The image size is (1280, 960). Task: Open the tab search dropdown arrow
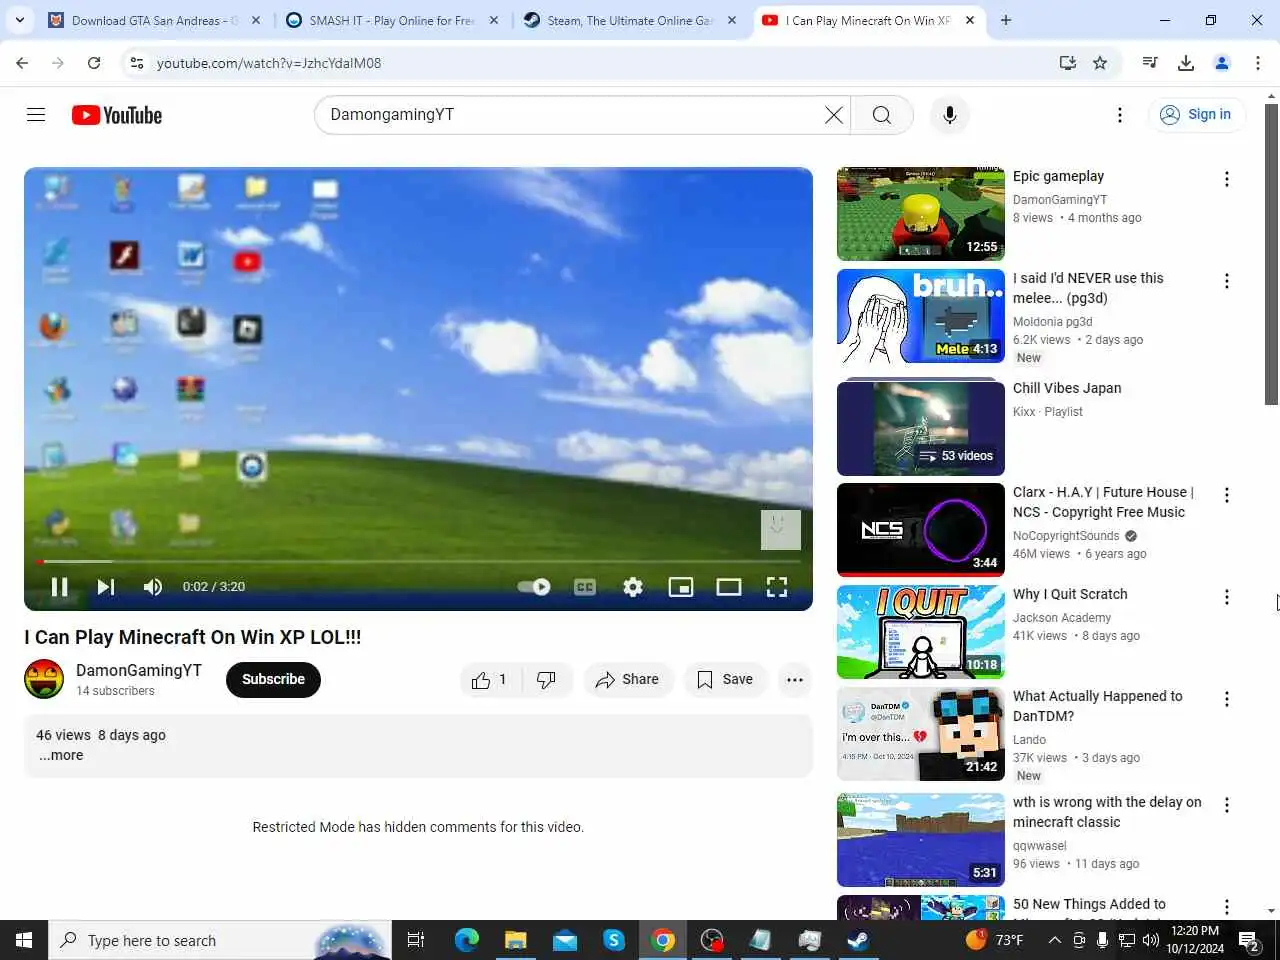point(20,20)
